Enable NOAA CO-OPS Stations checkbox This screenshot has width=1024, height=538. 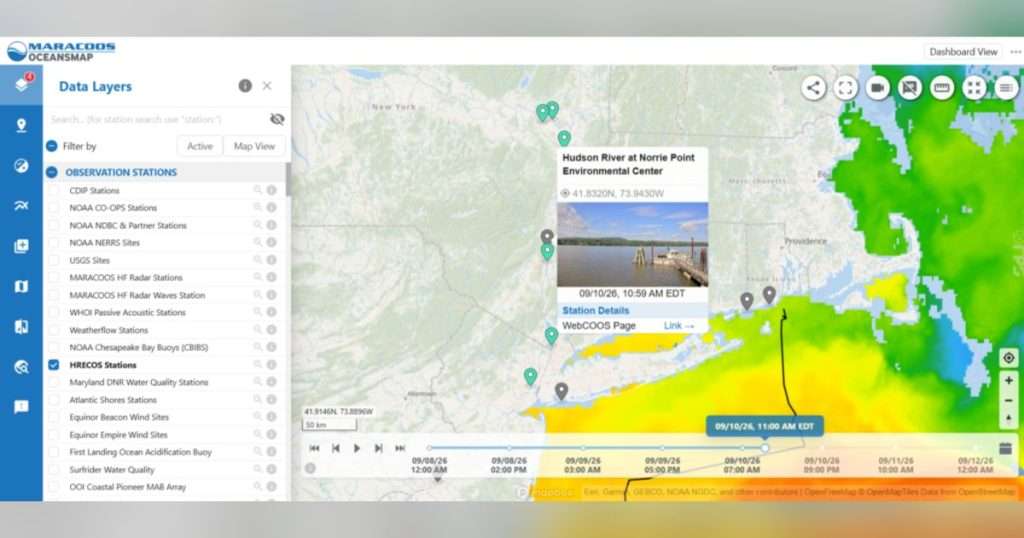(54, 208)
